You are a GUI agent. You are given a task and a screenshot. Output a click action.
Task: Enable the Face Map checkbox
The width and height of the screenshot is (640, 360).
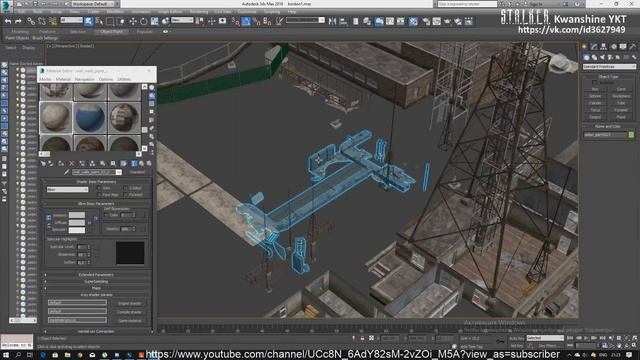coord(99,195)
